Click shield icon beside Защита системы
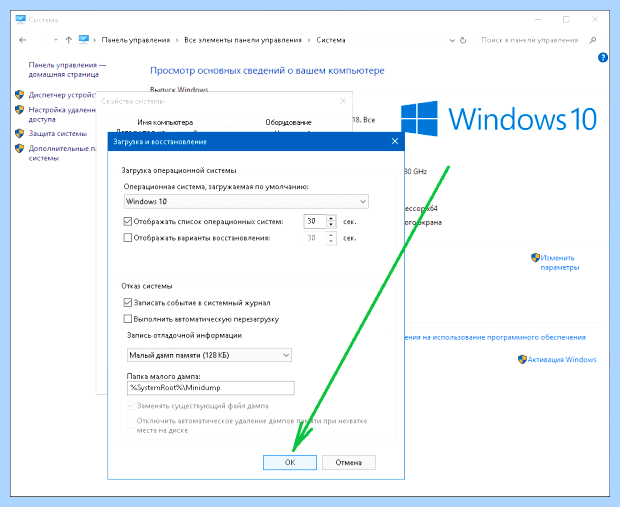The image size is (620, 507). [19, 133]
